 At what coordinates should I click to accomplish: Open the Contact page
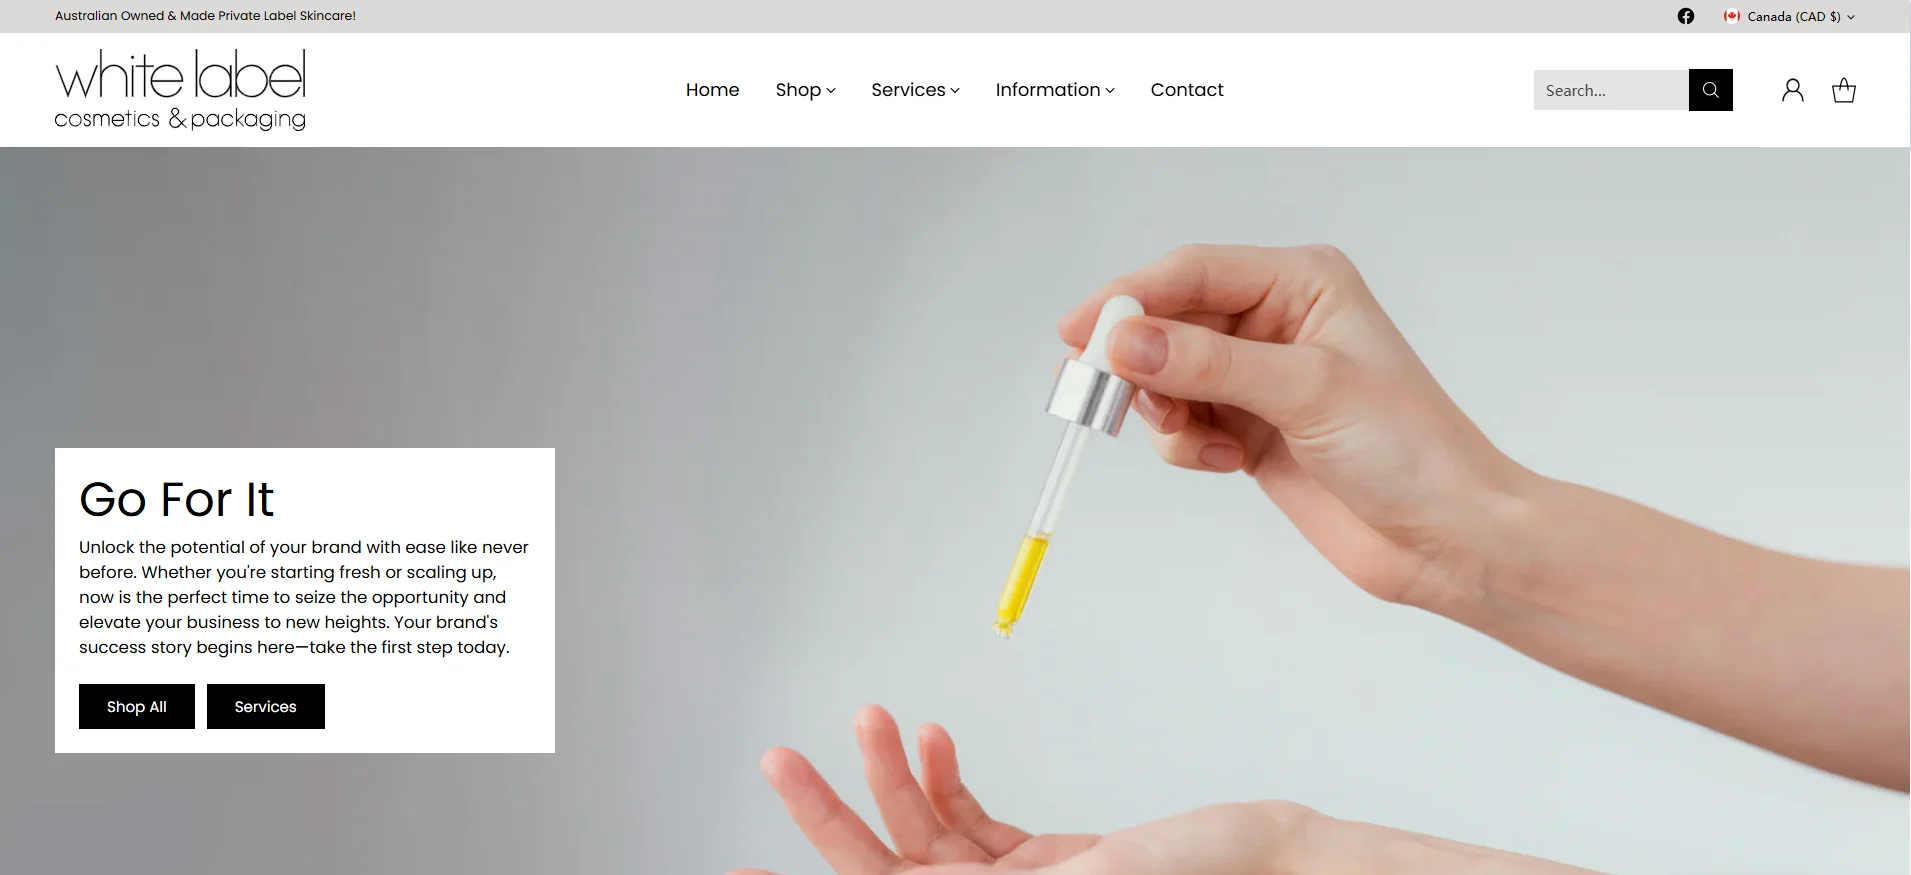coord(1187,90)
